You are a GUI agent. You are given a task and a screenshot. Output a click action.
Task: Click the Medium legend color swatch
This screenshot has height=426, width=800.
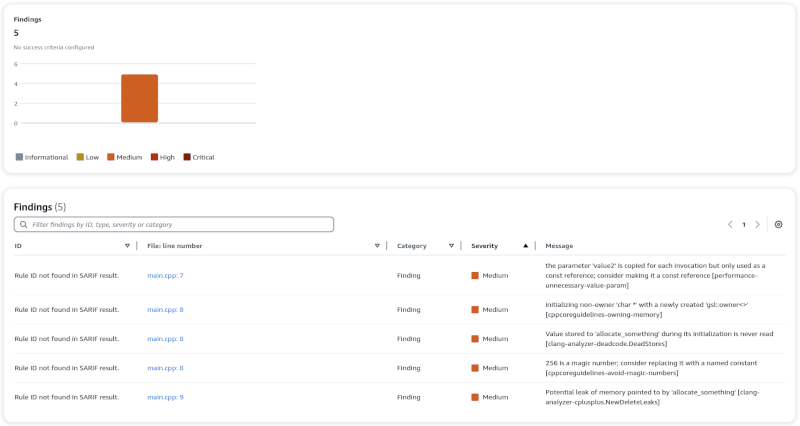(110, 157)
